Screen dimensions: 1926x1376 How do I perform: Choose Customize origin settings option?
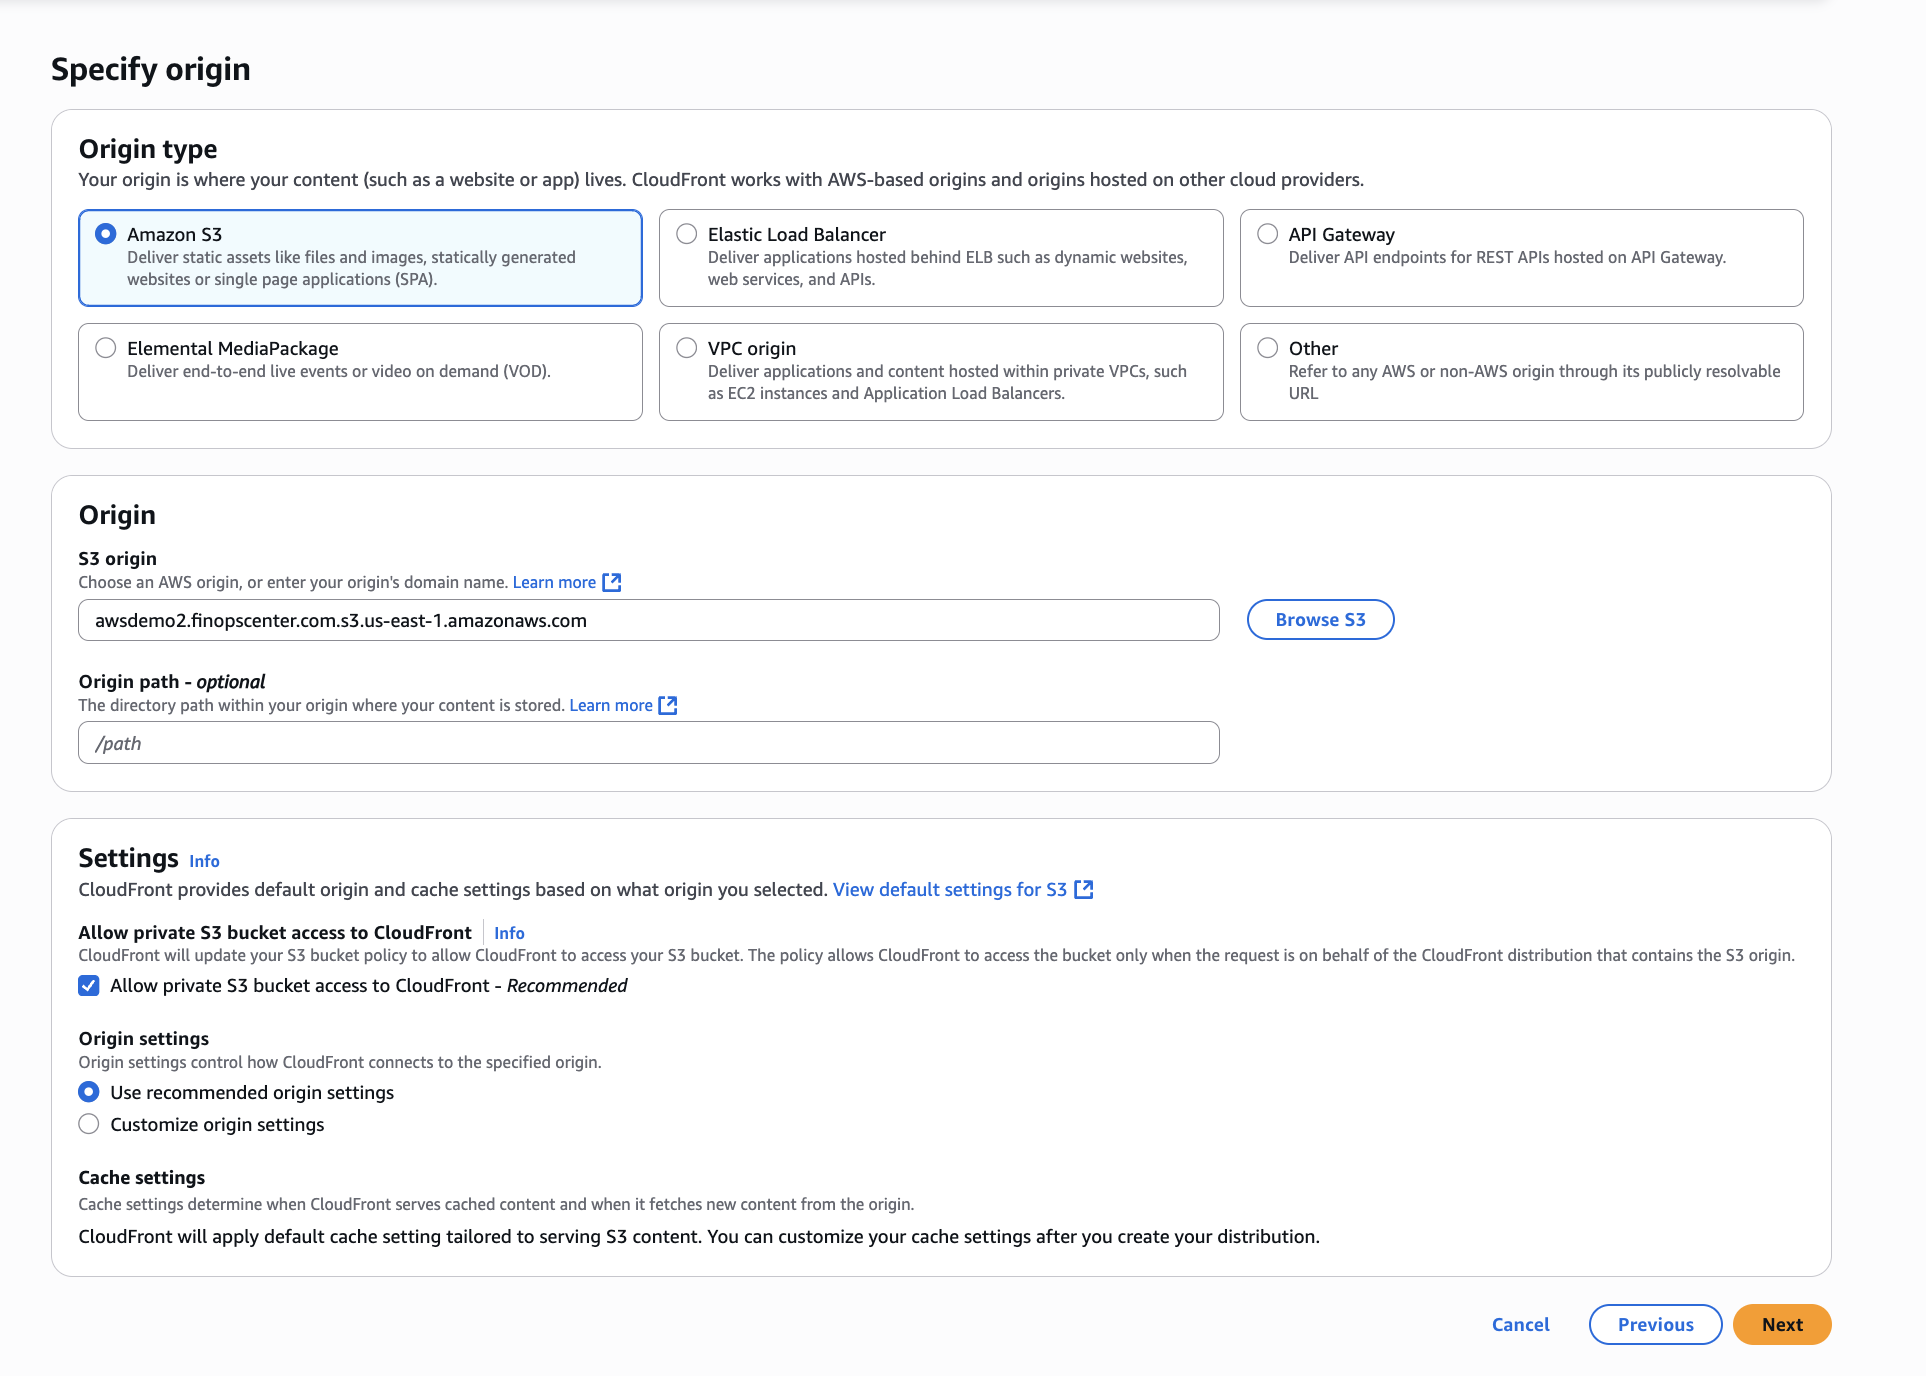point(89,1124)
